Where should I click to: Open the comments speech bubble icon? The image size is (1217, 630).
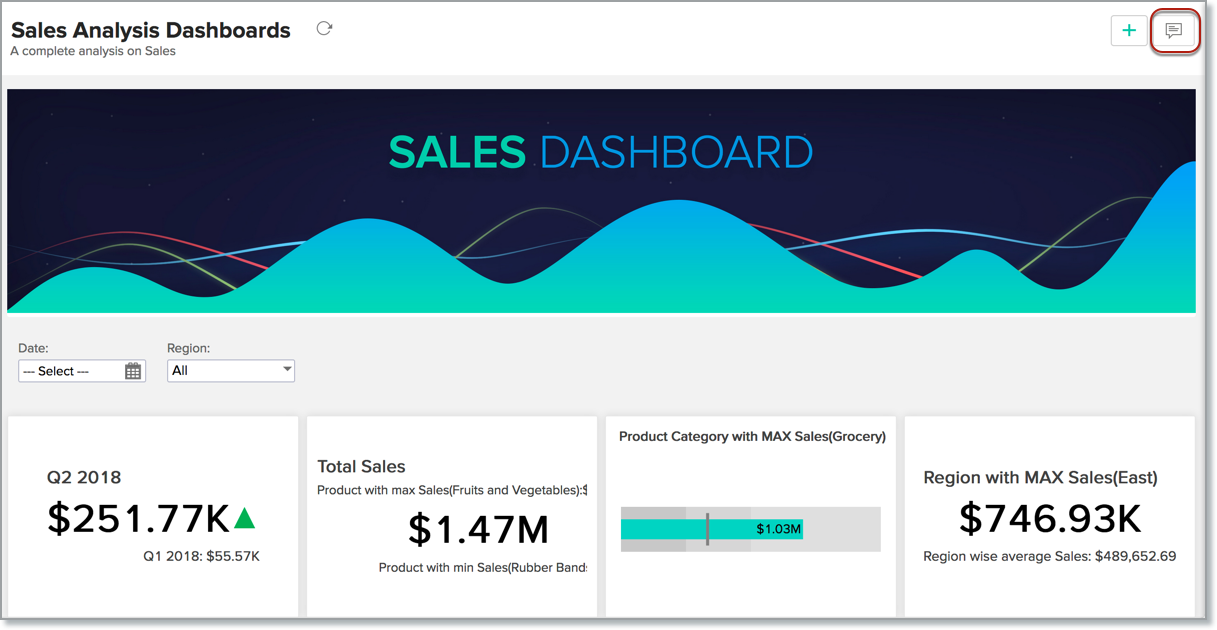[x=1174, y=31]
